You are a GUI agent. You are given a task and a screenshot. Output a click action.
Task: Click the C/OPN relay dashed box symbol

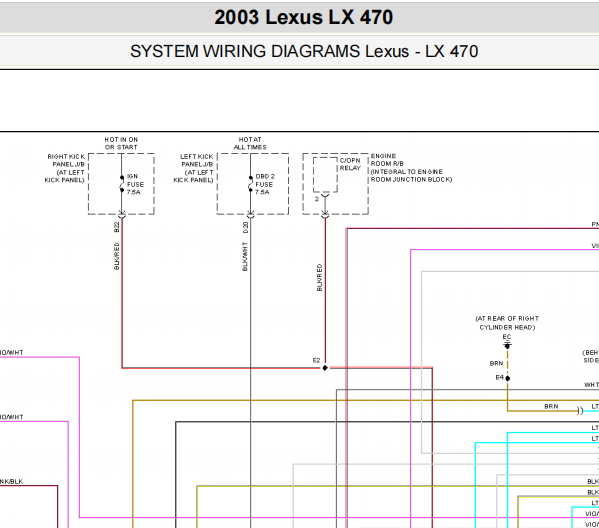point(325,175)
